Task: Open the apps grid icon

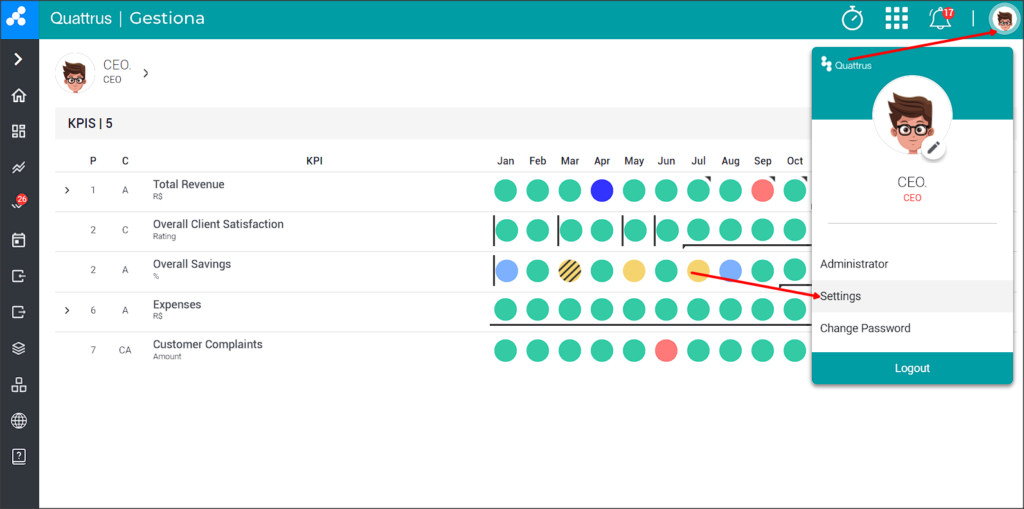Action: point(897,19)
